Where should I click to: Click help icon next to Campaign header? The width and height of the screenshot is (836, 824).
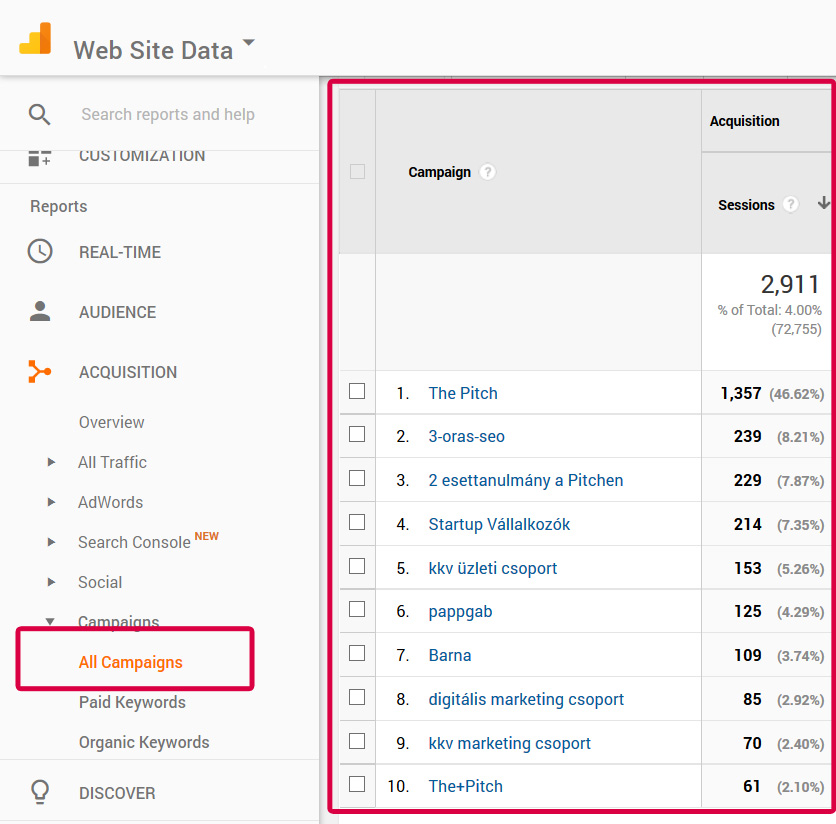(x=487, y=172)
